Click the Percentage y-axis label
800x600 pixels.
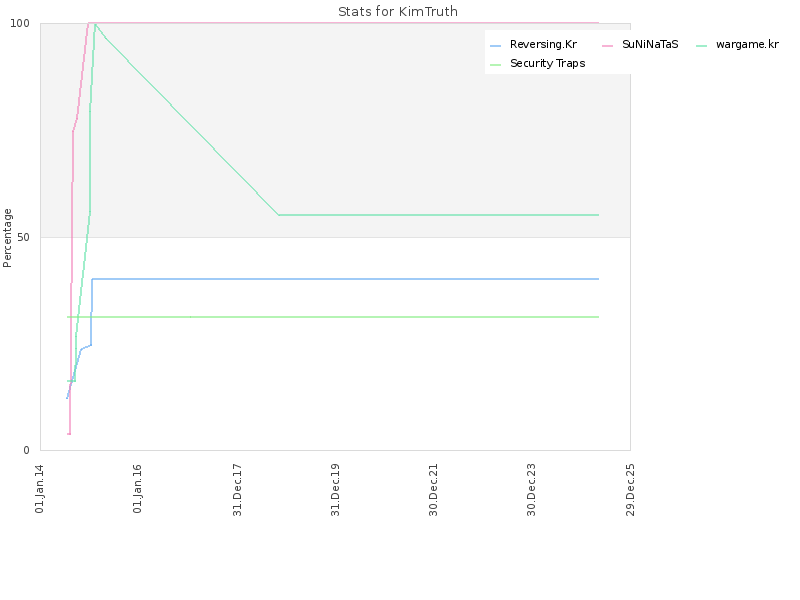[8, 237]
